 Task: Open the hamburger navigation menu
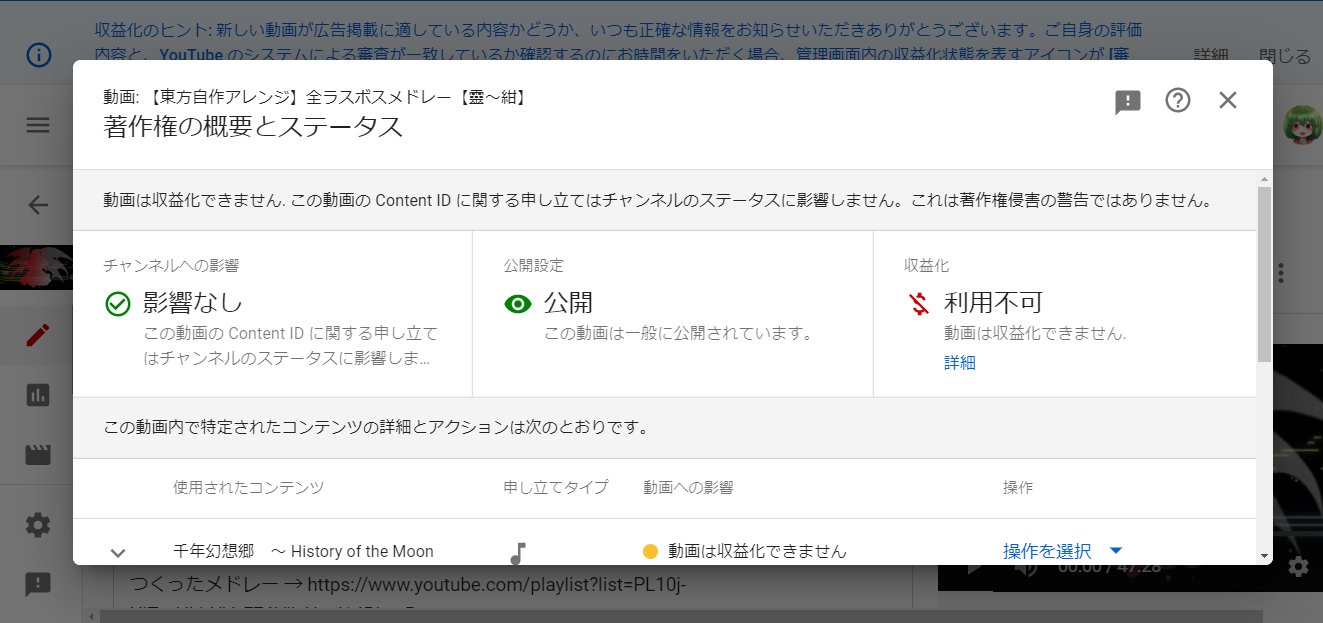(37, 124)
